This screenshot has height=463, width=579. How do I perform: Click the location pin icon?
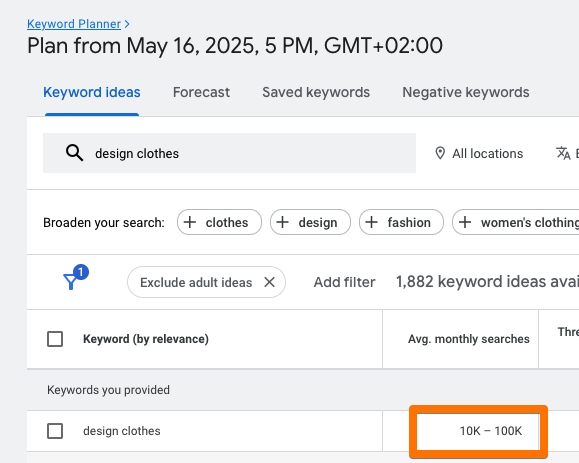[x=440, y=153]
